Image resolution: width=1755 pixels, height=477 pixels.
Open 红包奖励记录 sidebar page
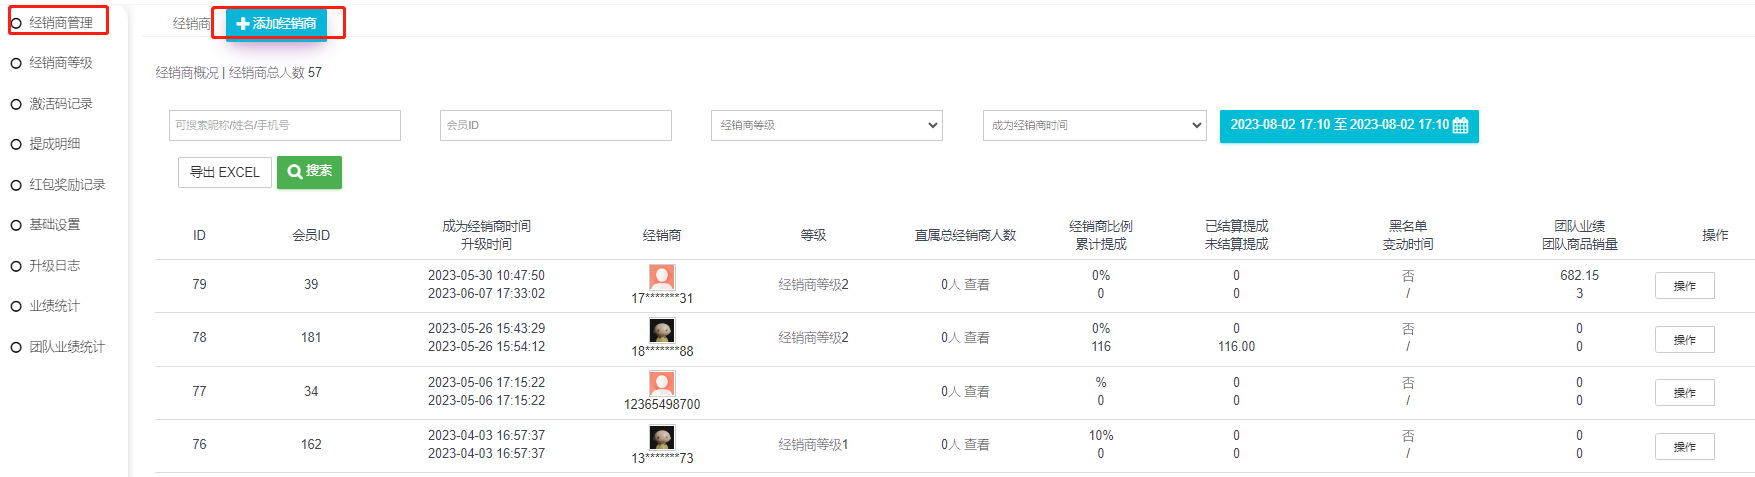[66, 185]
